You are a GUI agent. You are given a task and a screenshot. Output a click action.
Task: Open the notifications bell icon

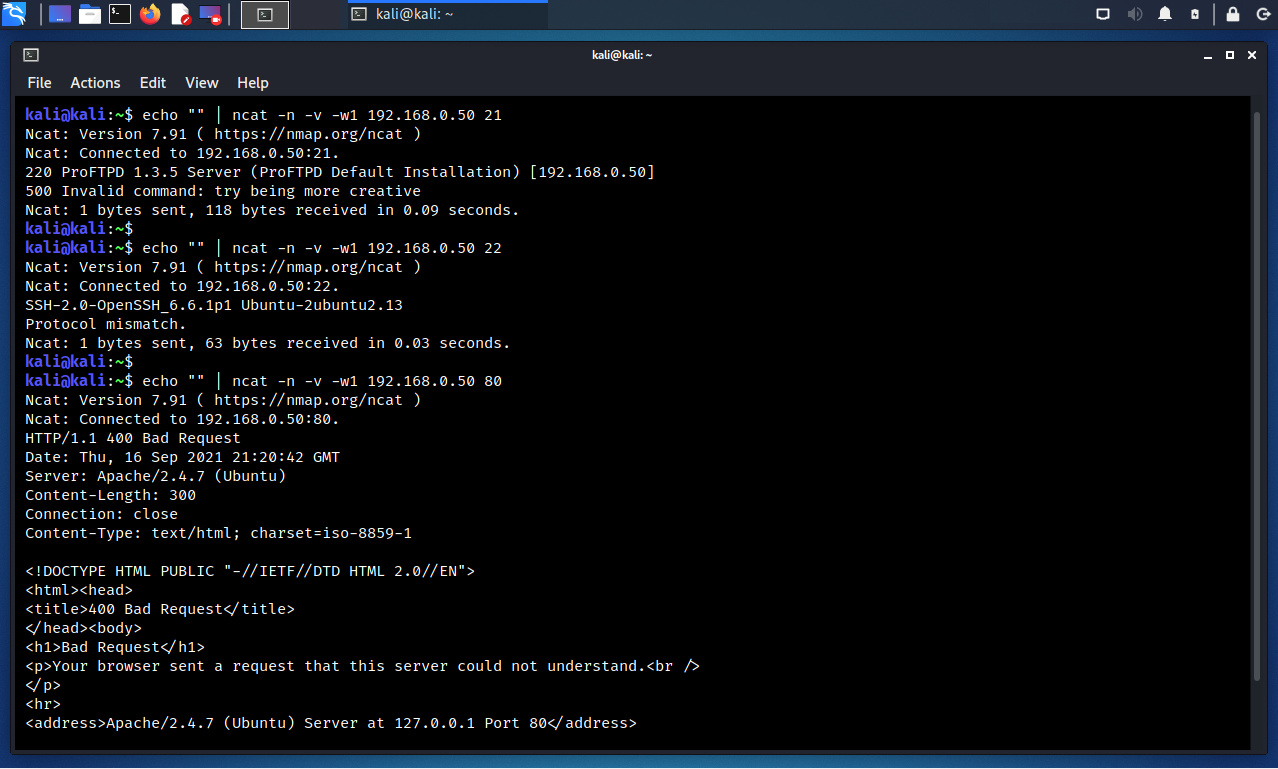click(1165, 14)
